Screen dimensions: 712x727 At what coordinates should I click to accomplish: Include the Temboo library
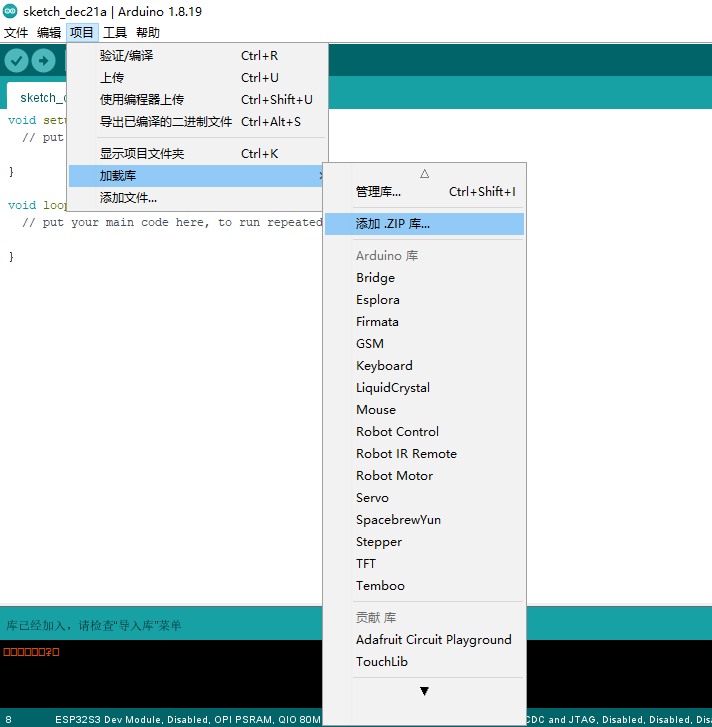(x=424, y=586)
